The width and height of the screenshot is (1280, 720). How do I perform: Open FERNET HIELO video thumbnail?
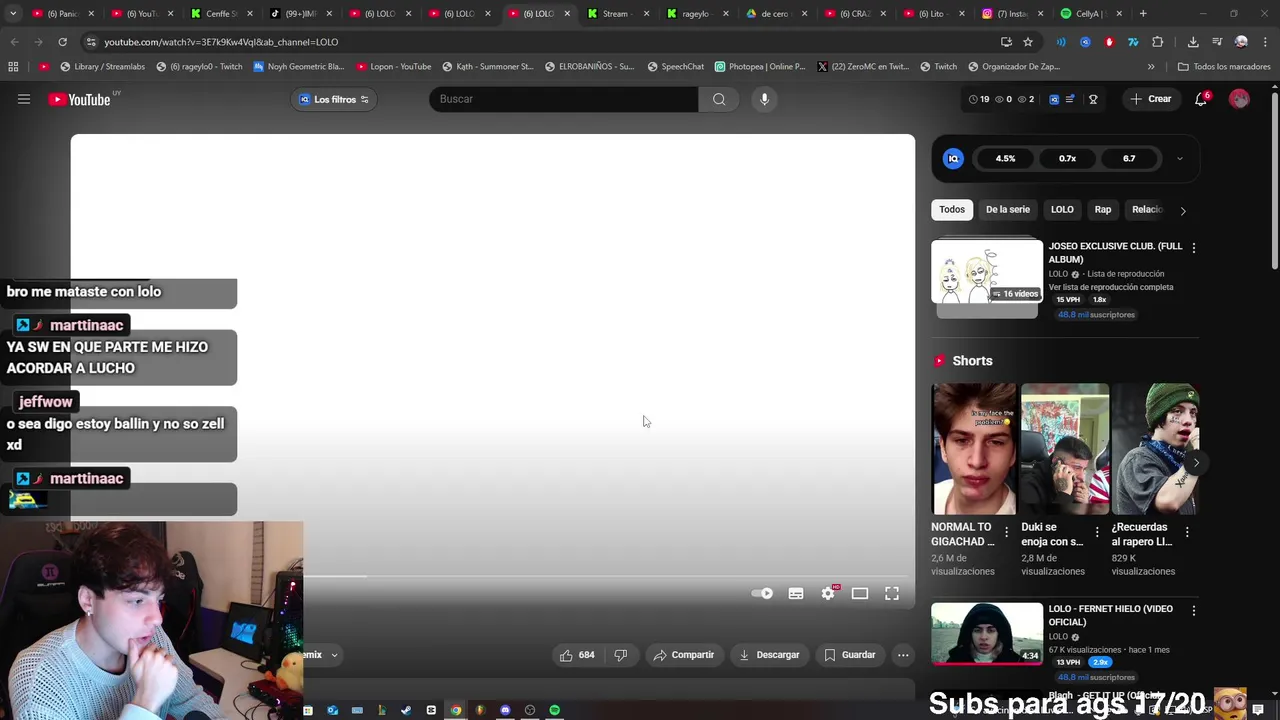pos(987,633)
